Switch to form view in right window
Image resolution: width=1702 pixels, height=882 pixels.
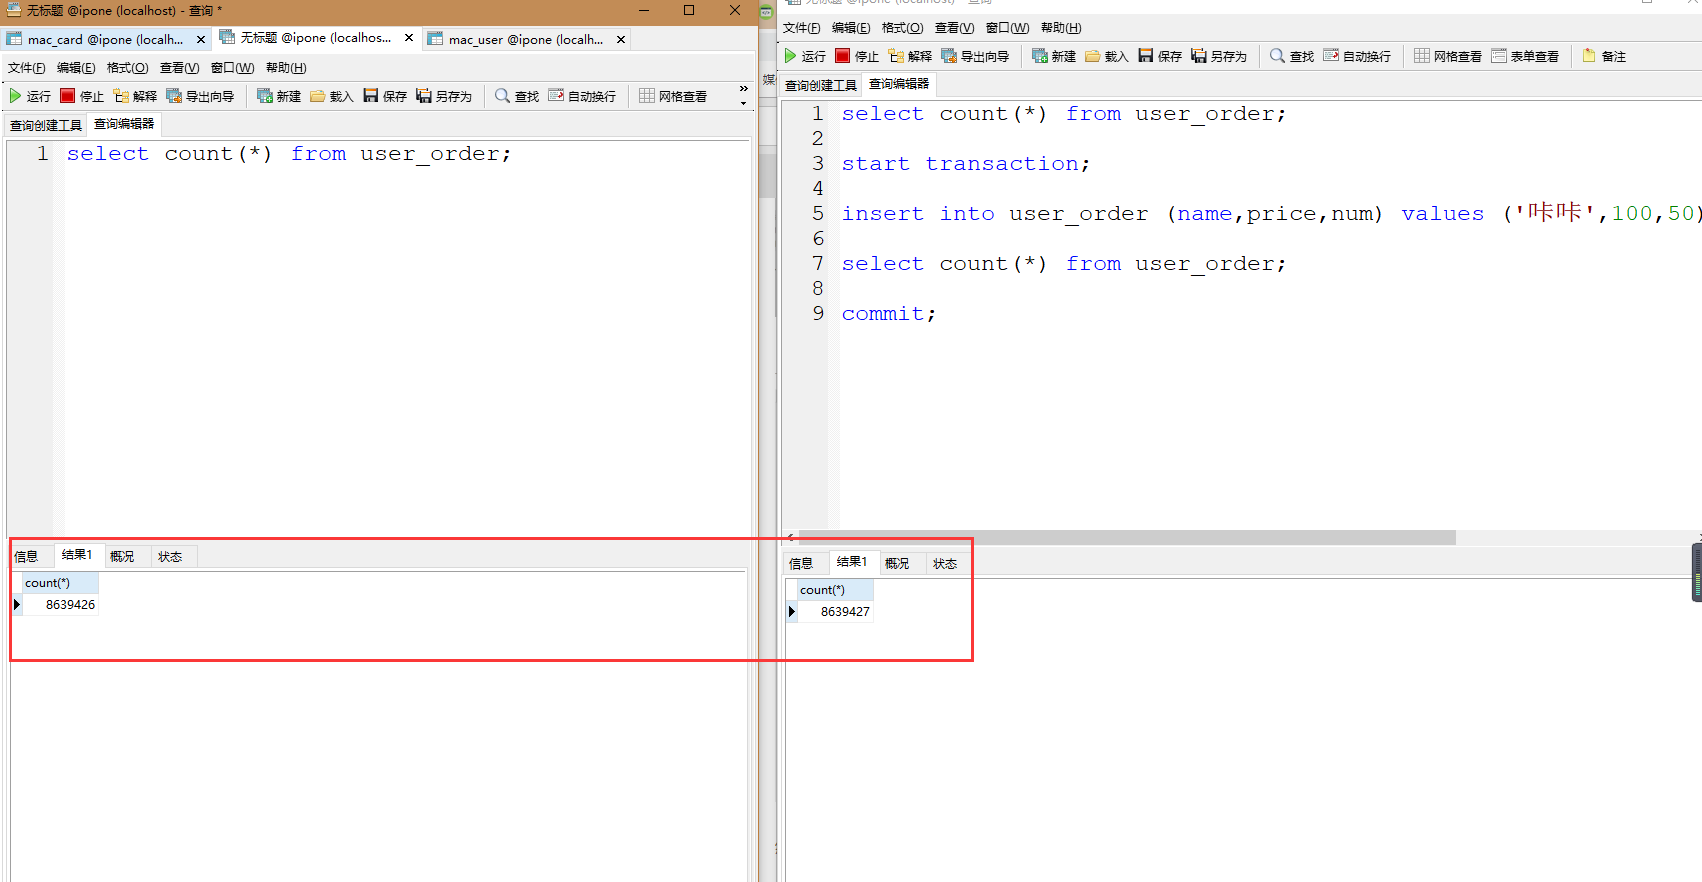coord(1525,56)
